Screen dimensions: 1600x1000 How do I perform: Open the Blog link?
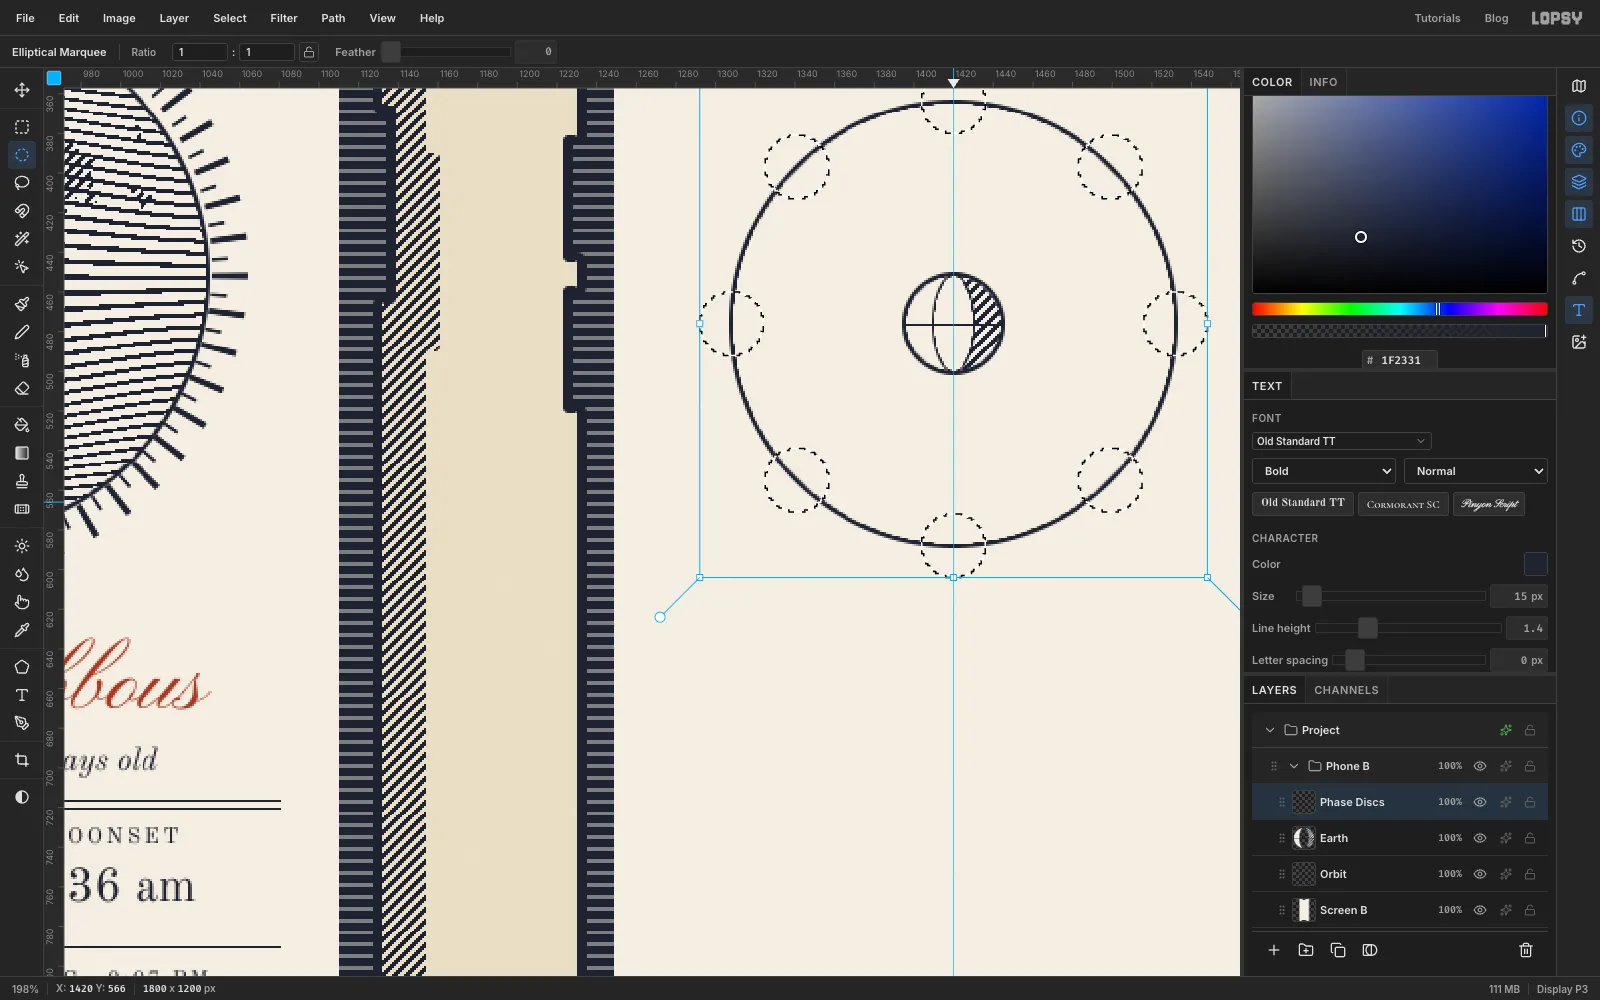click(1496, 18)
